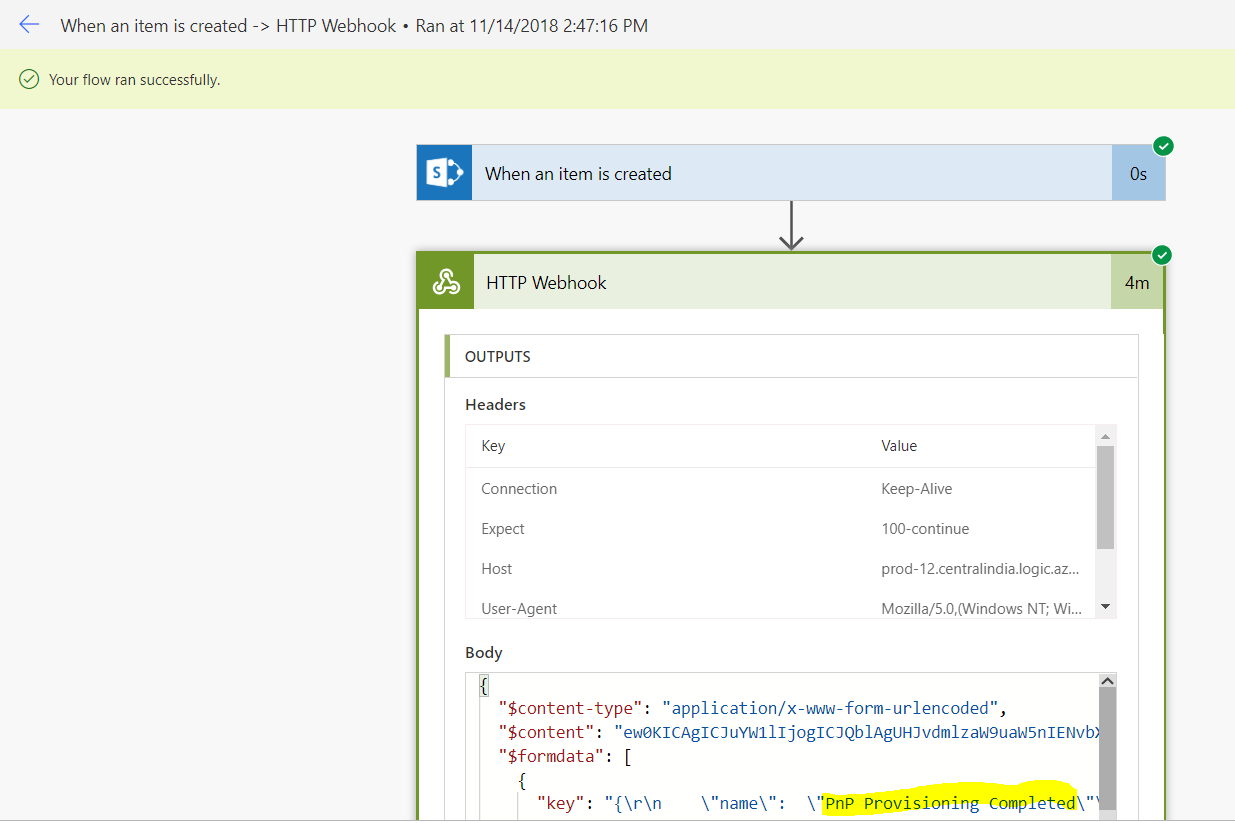Click the 'Ran at 11/14/2018 2:47:16 PM' timestamp
Image resolution: width=1235 pixels, height=823 pixels.
532,26
